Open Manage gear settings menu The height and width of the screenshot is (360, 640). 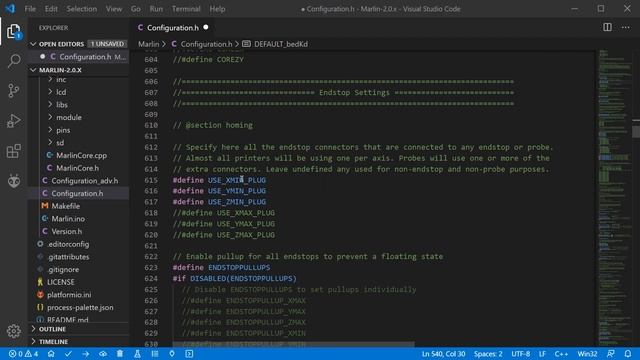(x=13, y=331)
